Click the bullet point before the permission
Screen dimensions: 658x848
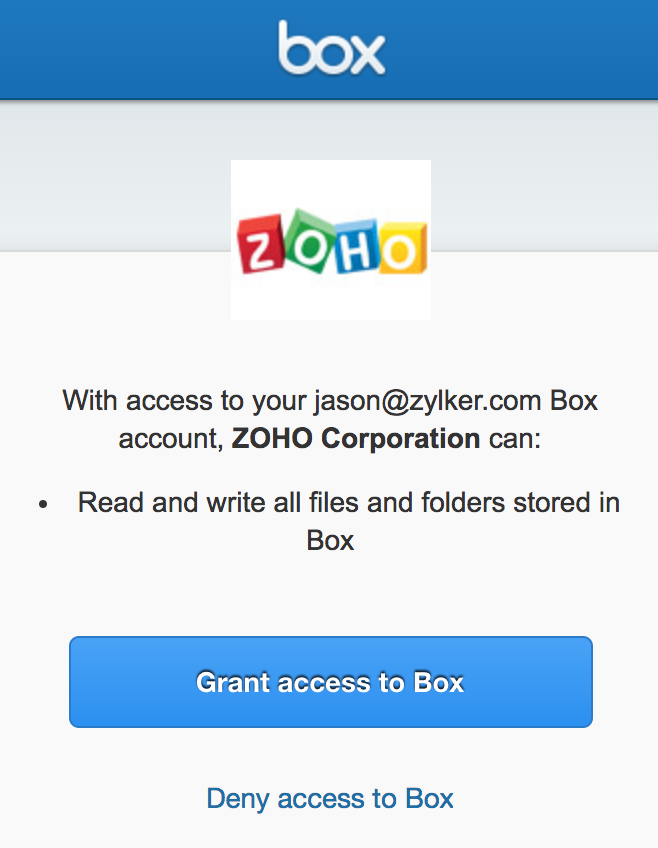[43, 504]
